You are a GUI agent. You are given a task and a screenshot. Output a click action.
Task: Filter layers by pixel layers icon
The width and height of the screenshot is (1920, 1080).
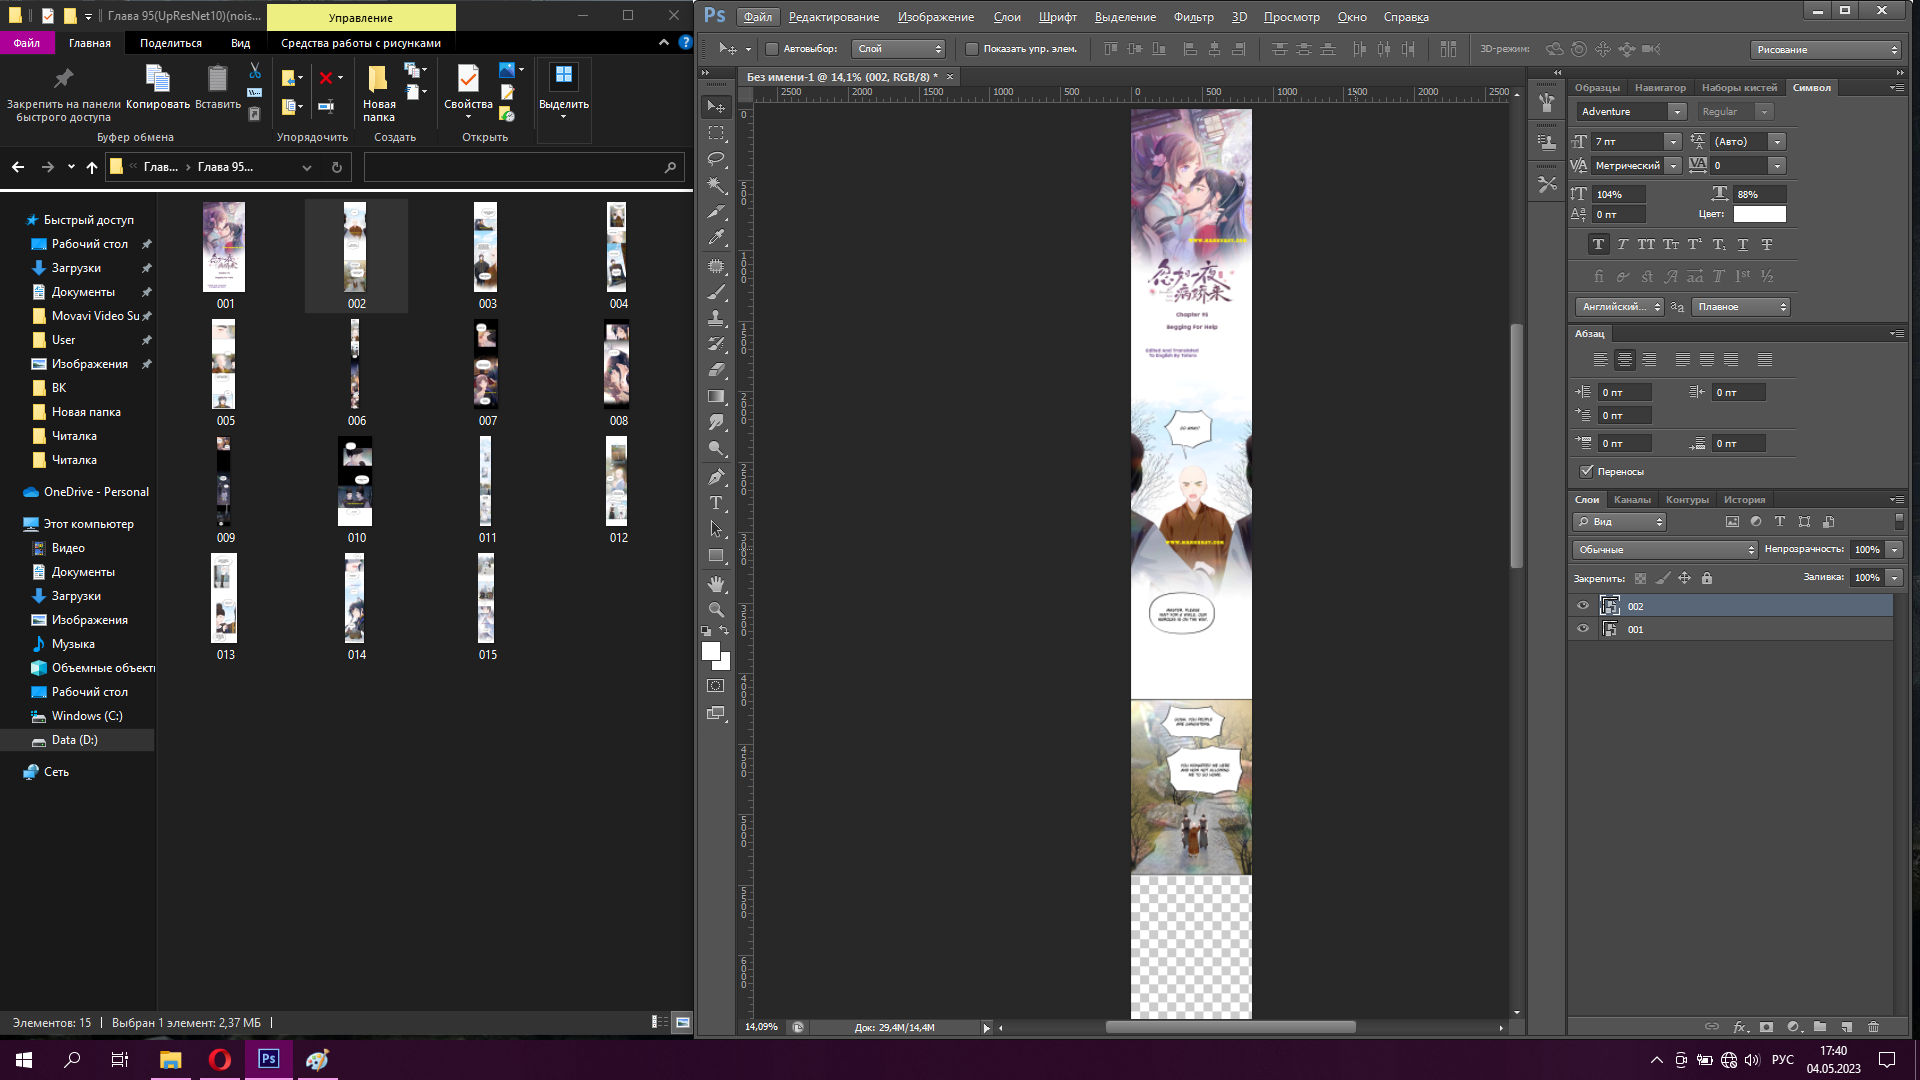pyautogui.click(x=1732, y=522)
